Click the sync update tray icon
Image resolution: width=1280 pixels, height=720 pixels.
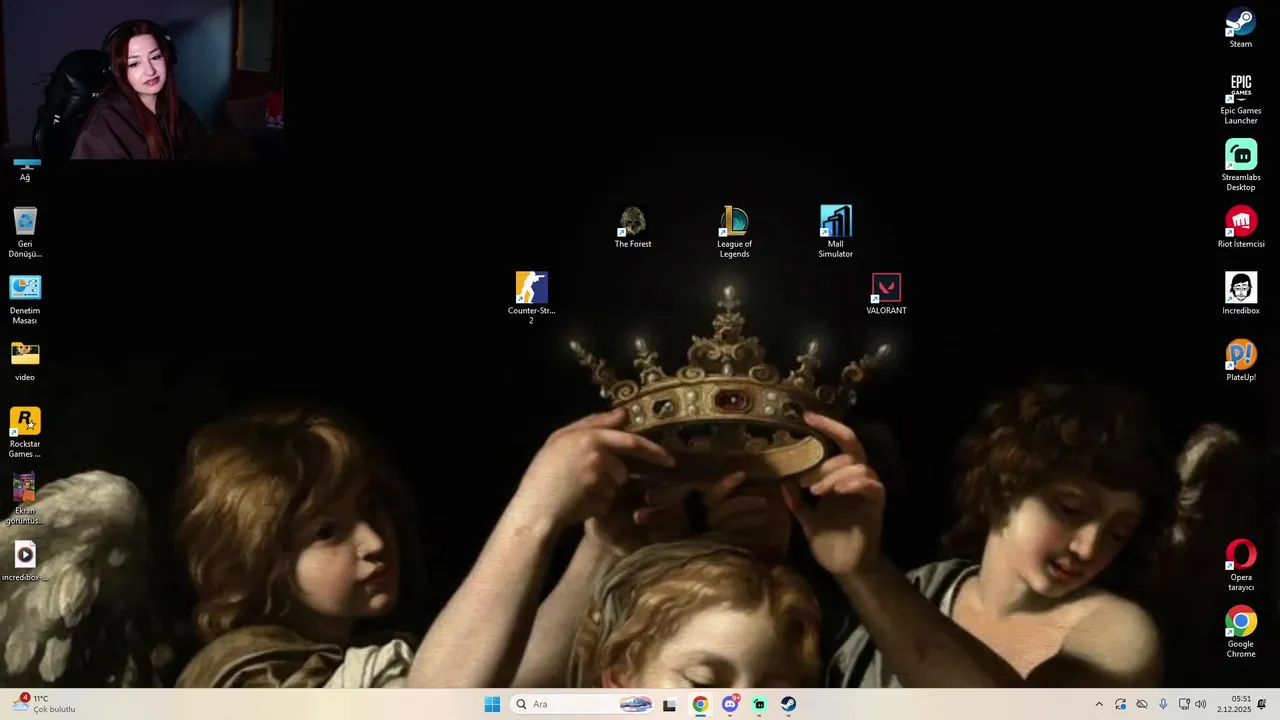coord(1121,704)
